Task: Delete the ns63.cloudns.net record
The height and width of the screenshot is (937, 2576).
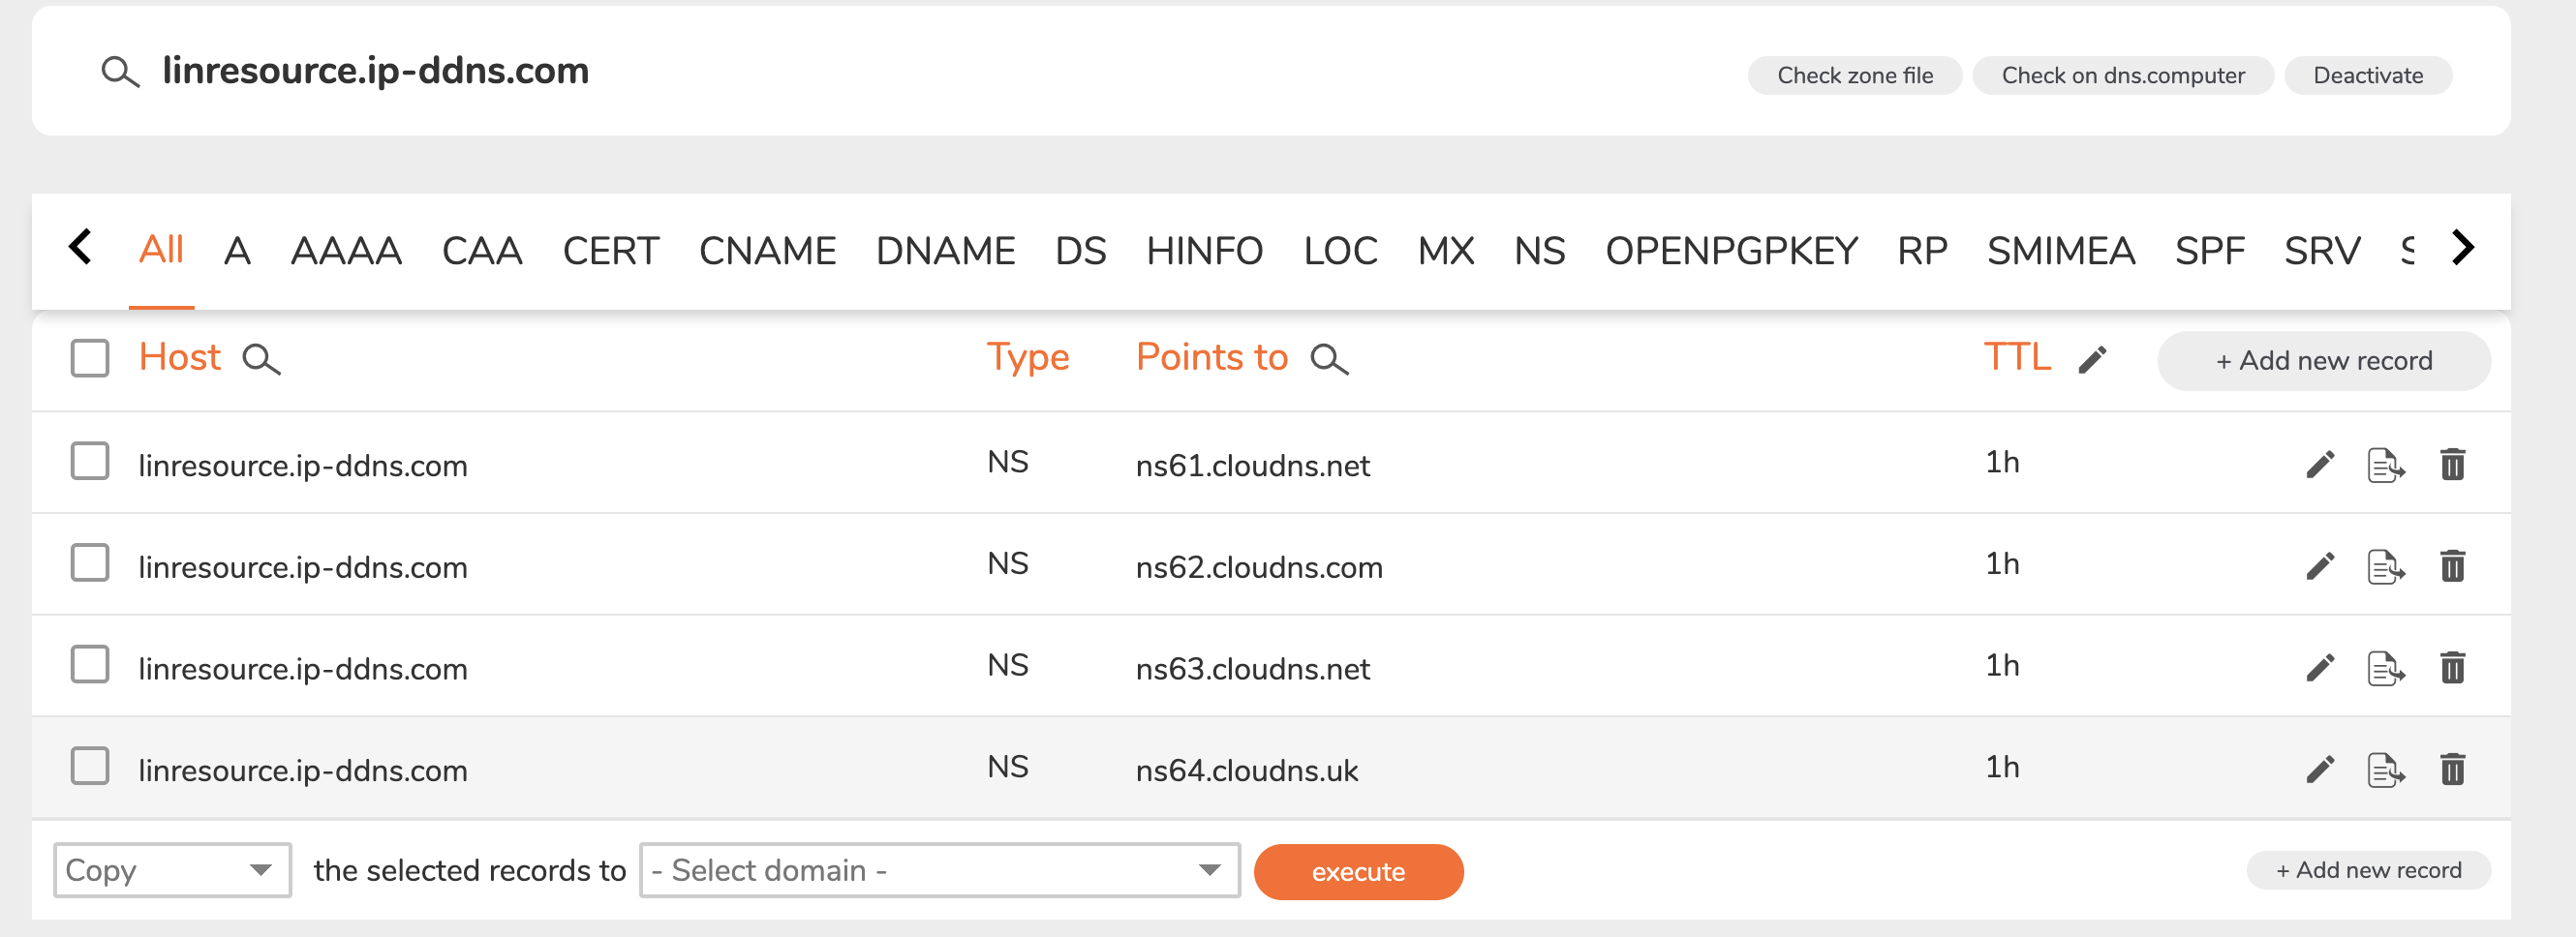Action: (x=2452, y=668)
